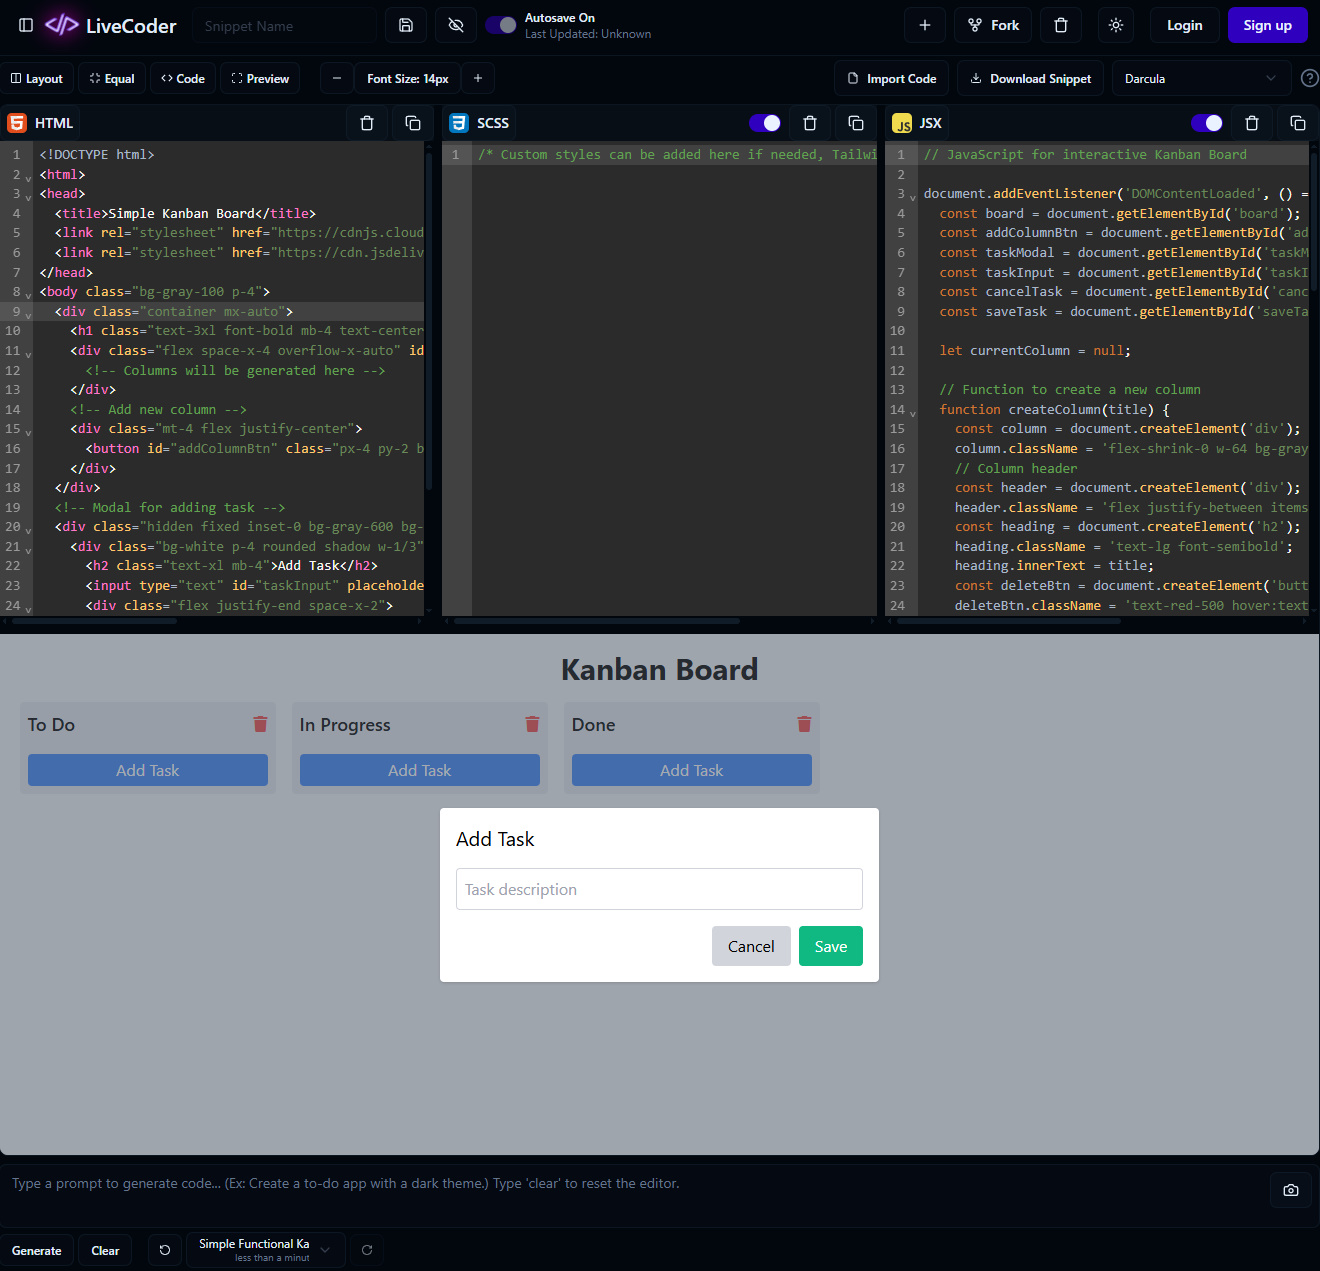Clear the JSX editor with trash icon
The image size is (1320, 1271).
1252,123
